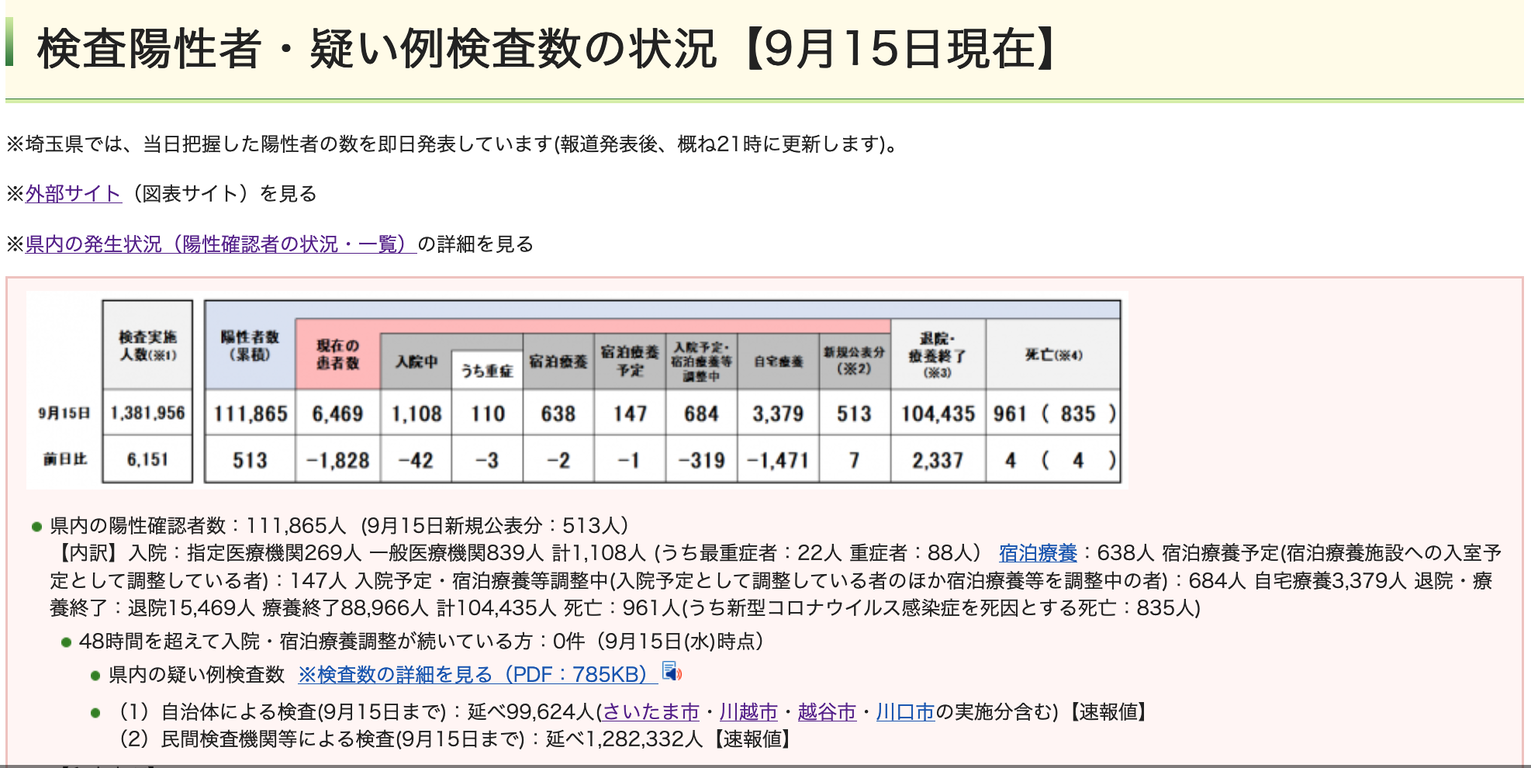Click the 新規公表分(※2) column header
Screen dimensions: 1531x768
pyautogui.click(x=855, y=361)
